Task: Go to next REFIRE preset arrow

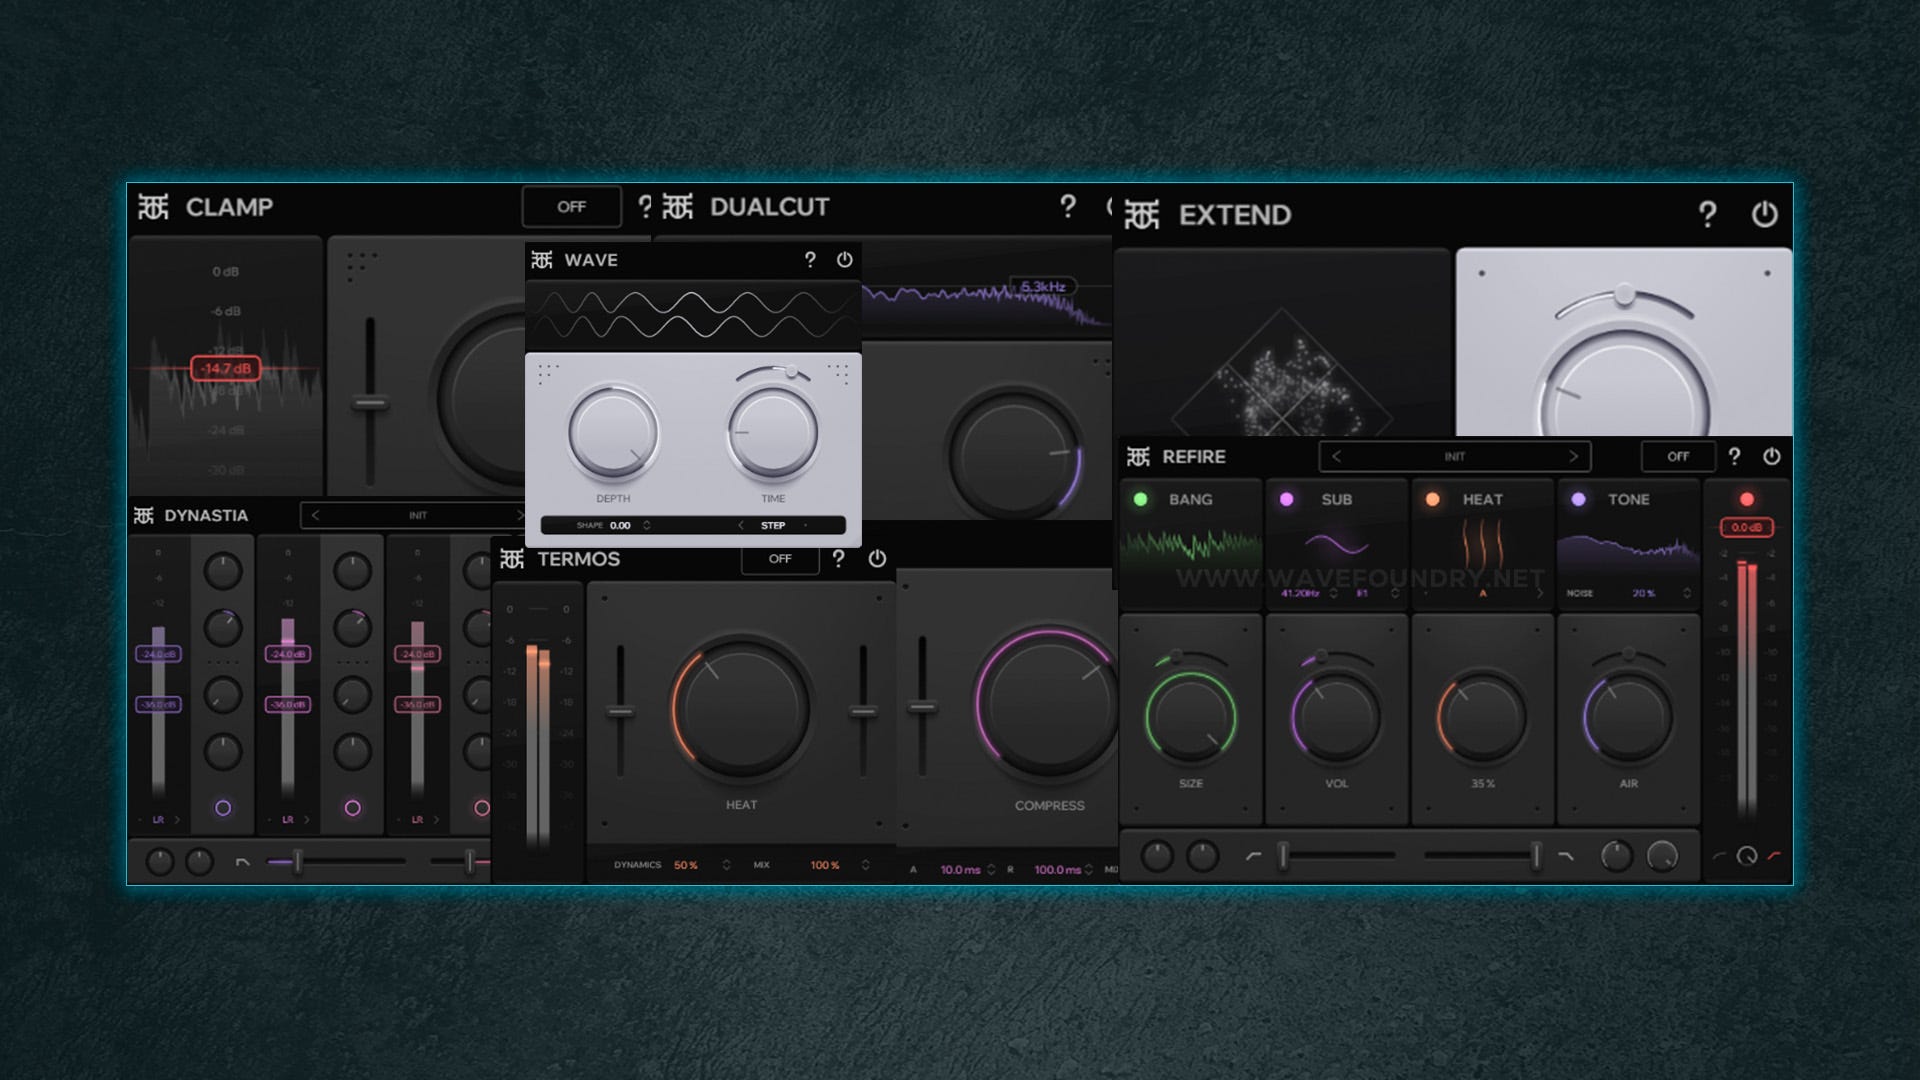Action: (x=1573, y=456)
